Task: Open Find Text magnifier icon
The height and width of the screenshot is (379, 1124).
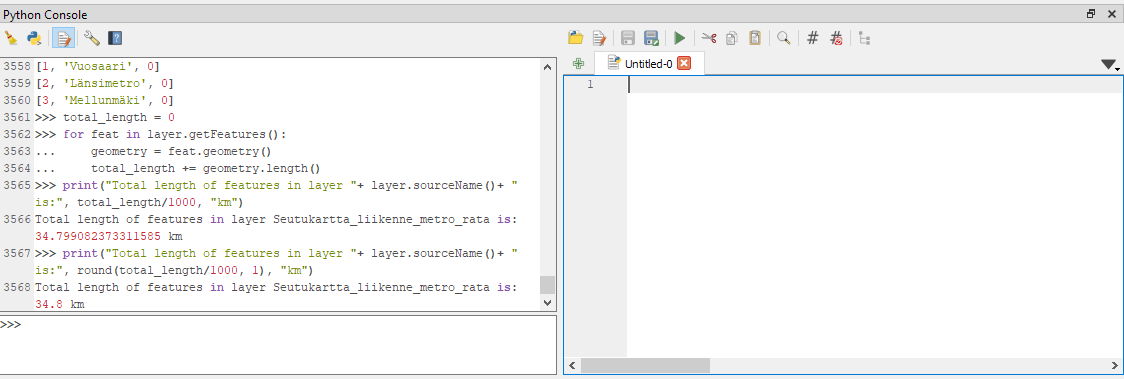Action: coord(784,38)
